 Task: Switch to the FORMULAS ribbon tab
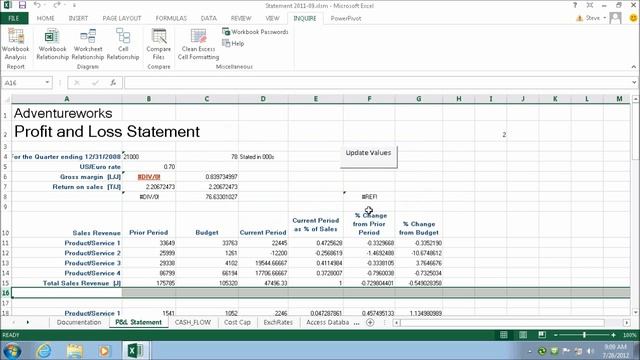[171, 18]
